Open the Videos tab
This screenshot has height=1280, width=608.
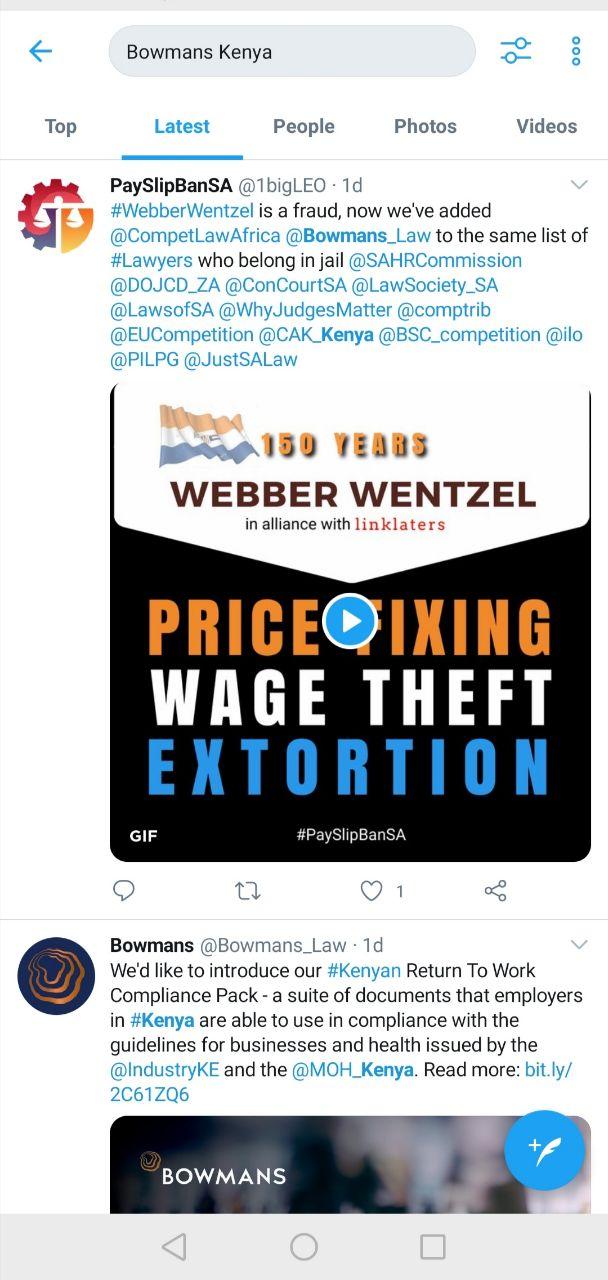(547, 126)
